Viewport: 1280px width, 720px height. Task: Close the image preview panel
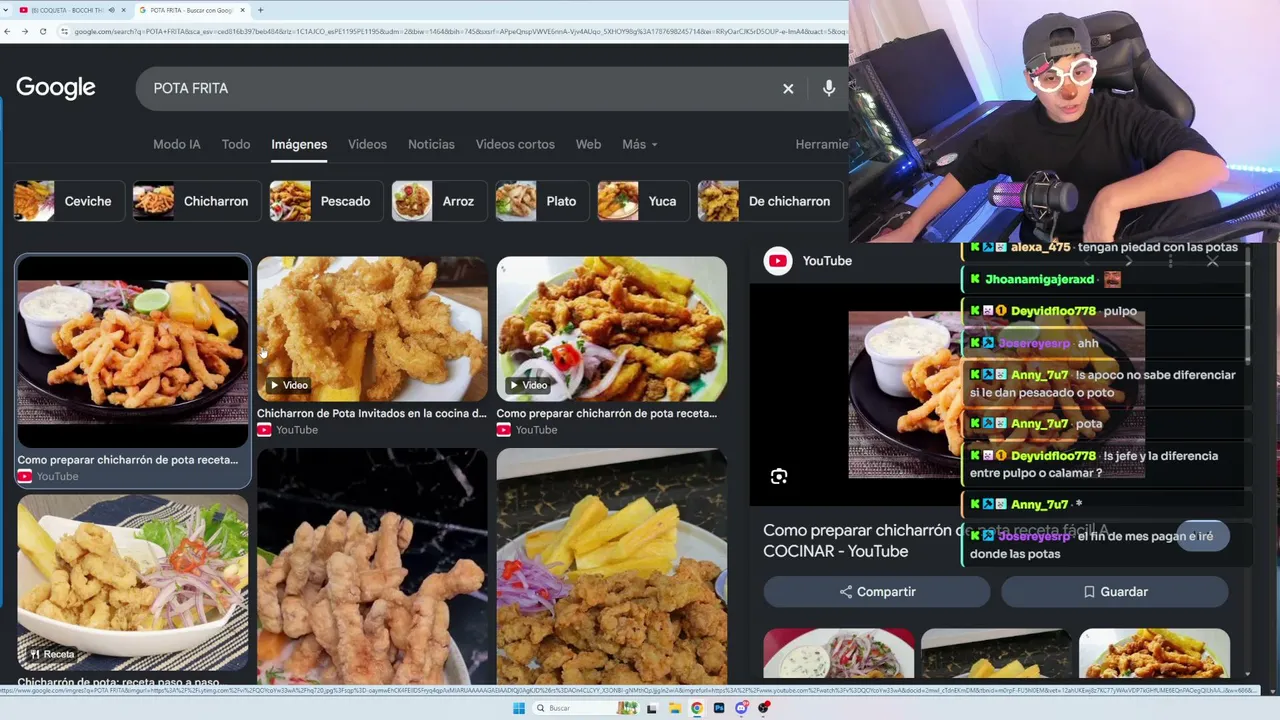pos(1212,261)
